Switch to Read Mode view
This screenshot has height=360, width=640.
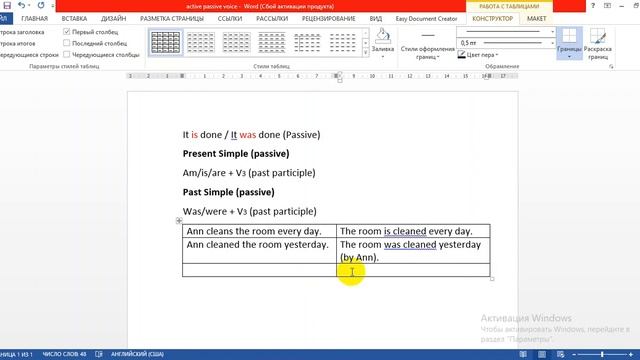click(x=523, y=354)
